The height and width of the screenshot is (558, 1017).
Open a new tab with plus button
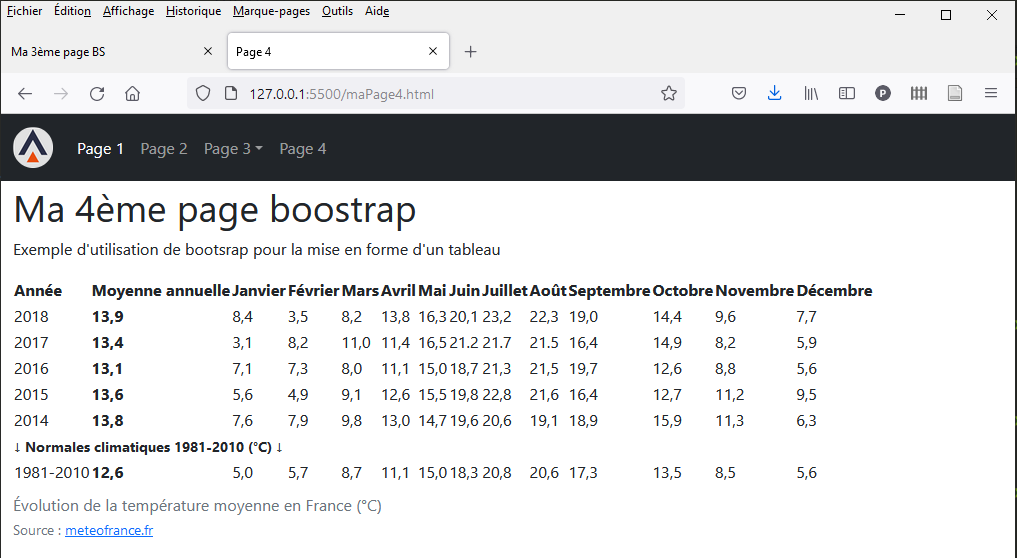point(471,52)
